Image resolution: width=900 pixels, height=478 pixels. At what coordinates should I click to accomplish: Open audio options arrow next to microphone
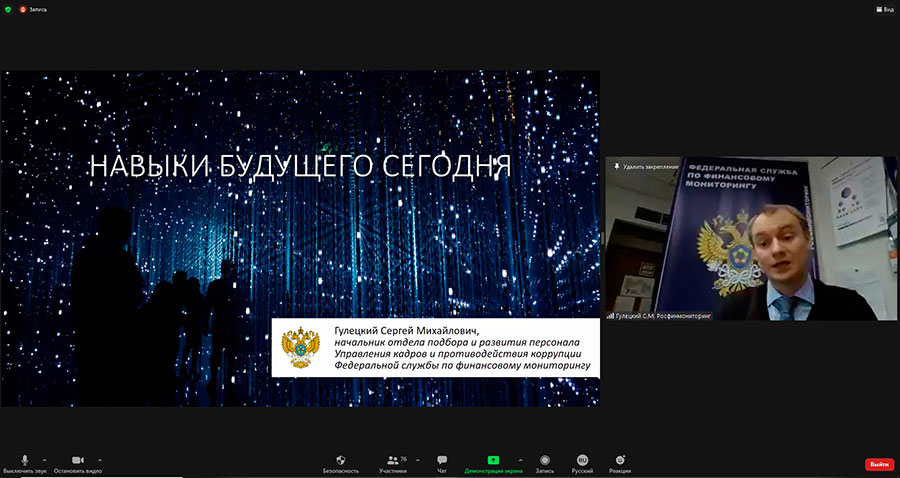[x=45, y=460]
